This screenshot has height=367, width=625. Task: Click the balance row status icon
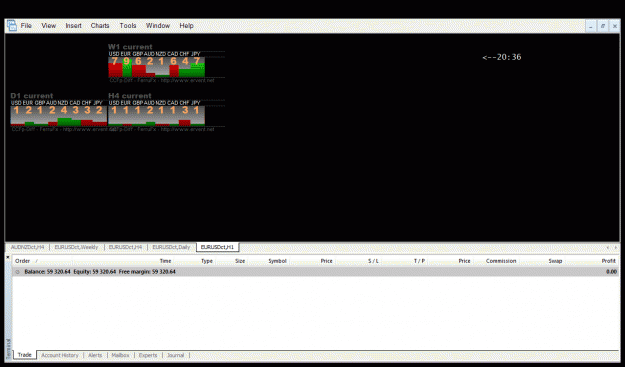coord(18,272)
